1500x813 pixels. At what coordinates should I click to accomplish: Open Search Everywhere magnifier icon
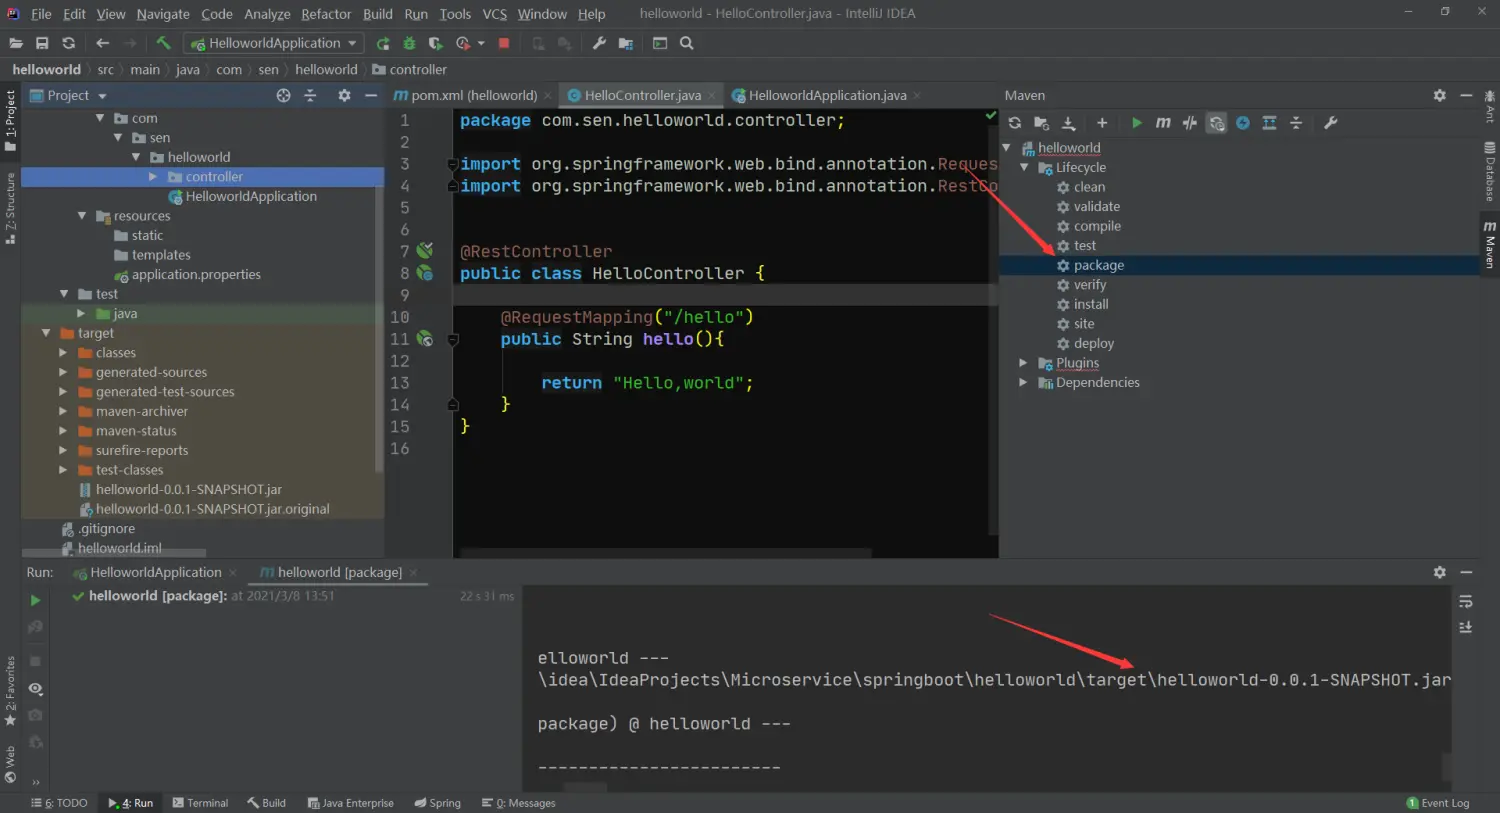(x=687, y=43)
